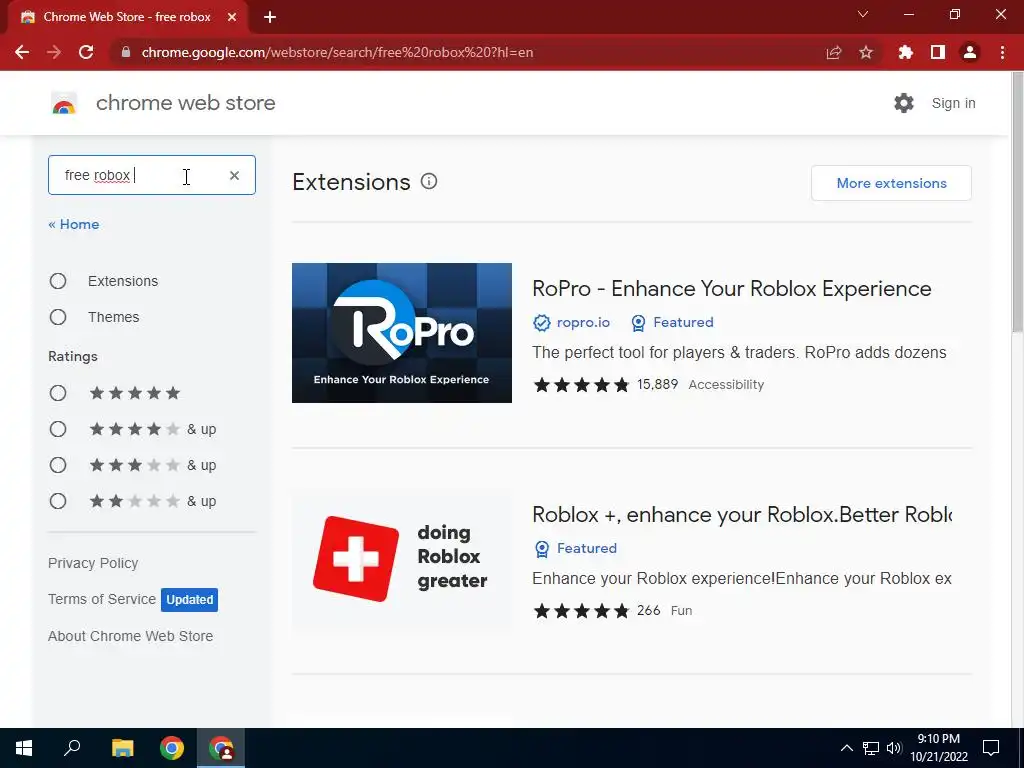
Task: Click the Updated badge beside Terms
Action: tap(189, 600)
